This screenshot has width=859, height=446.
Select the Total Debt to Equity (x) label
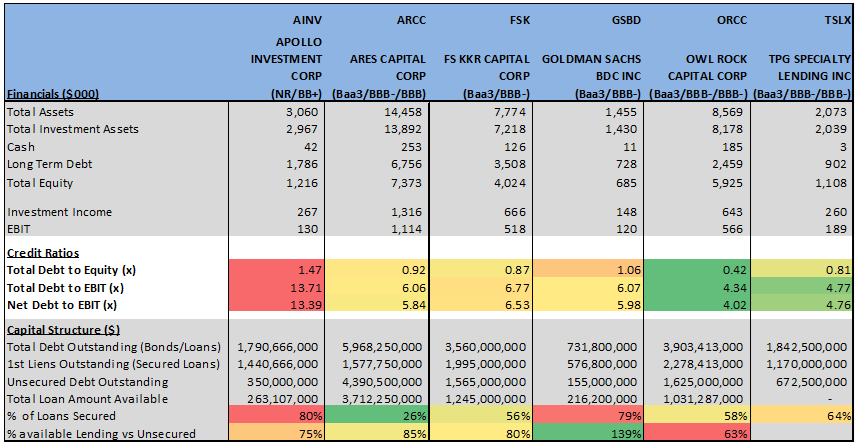[x=71, y=270]
